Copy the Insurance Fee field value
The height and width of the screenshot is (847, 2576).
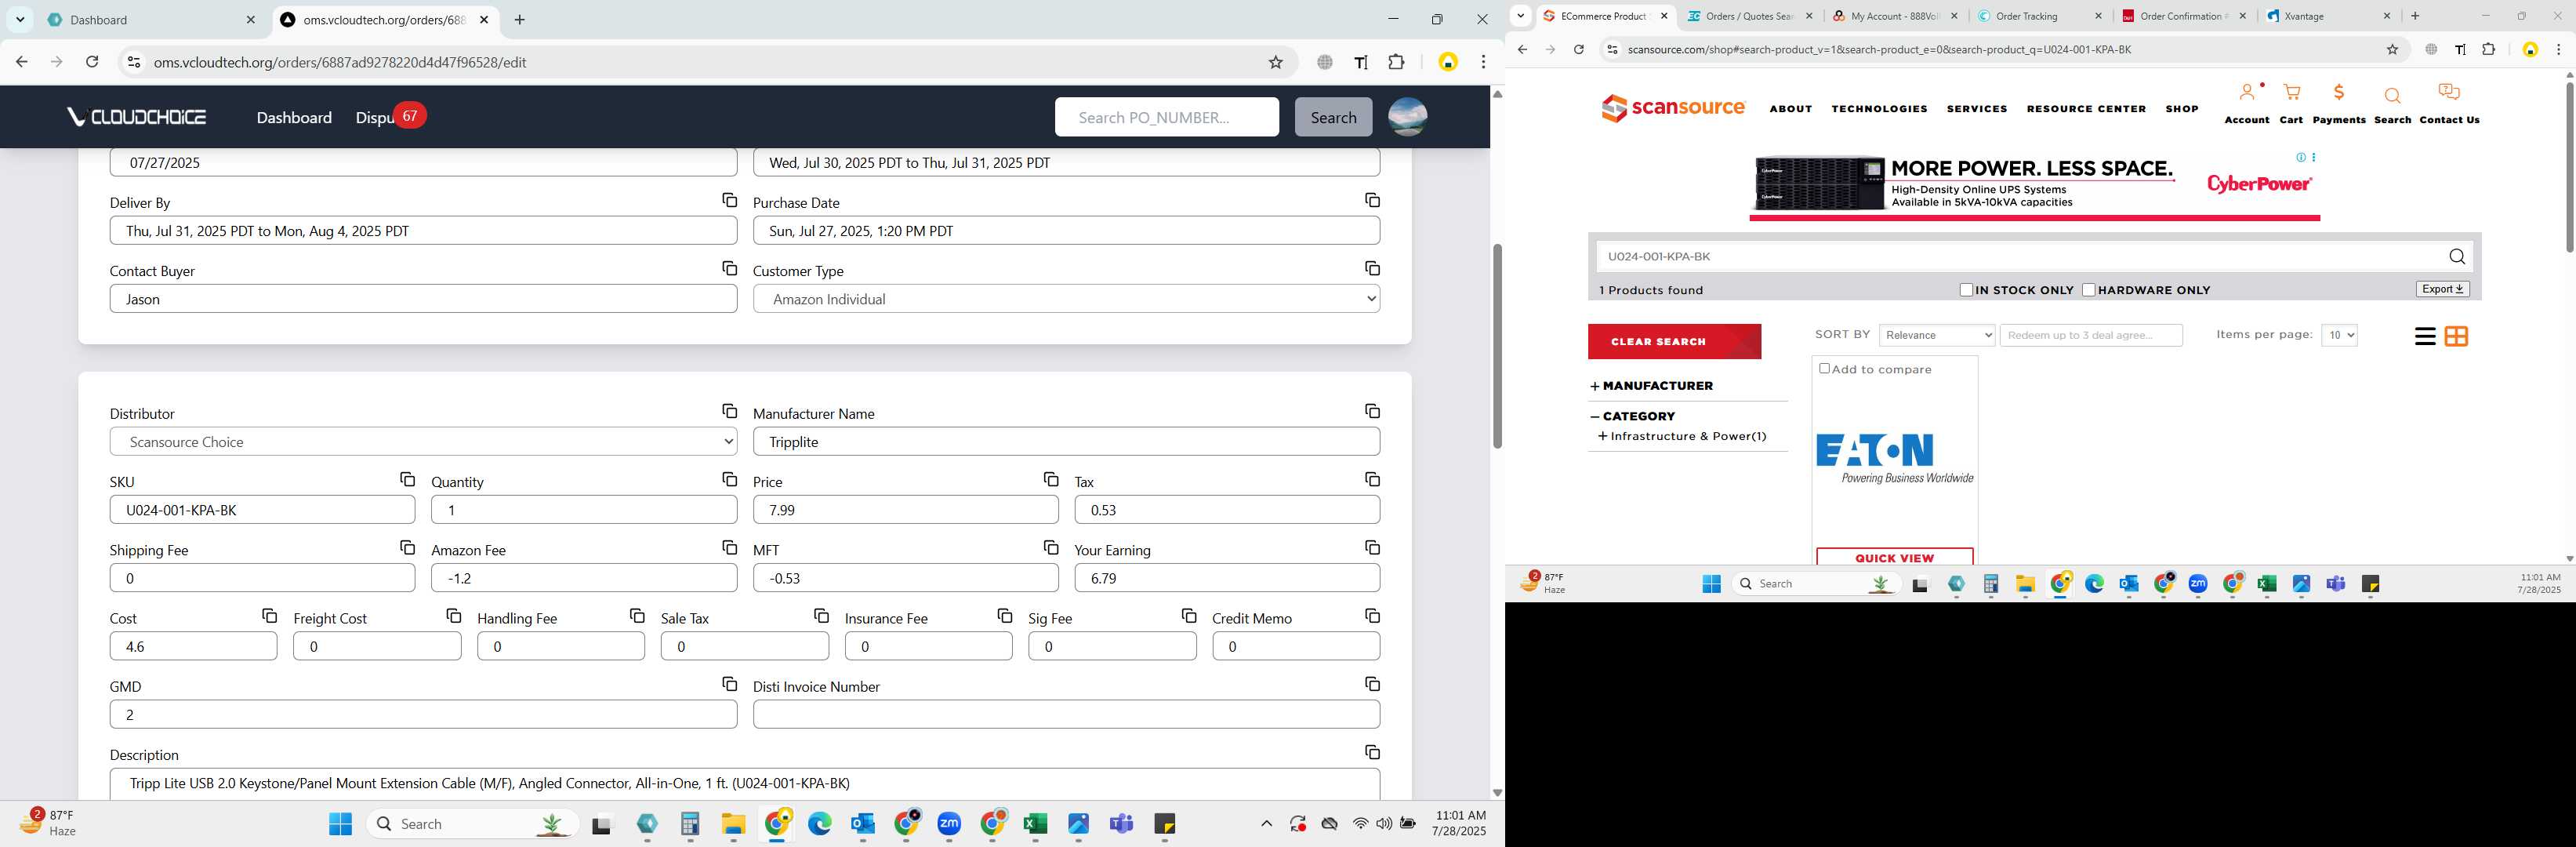click(x=1005, y=615)
